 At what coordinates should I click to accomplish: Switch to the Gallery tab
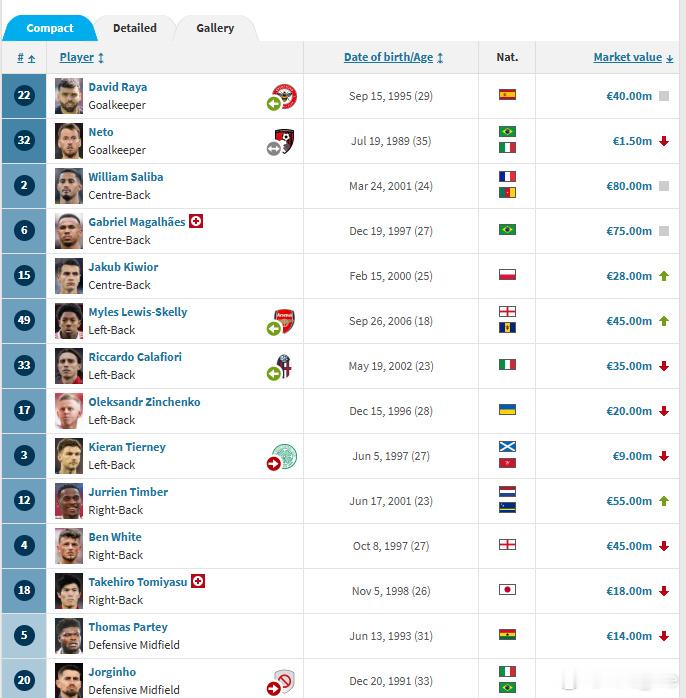(215, 28)
